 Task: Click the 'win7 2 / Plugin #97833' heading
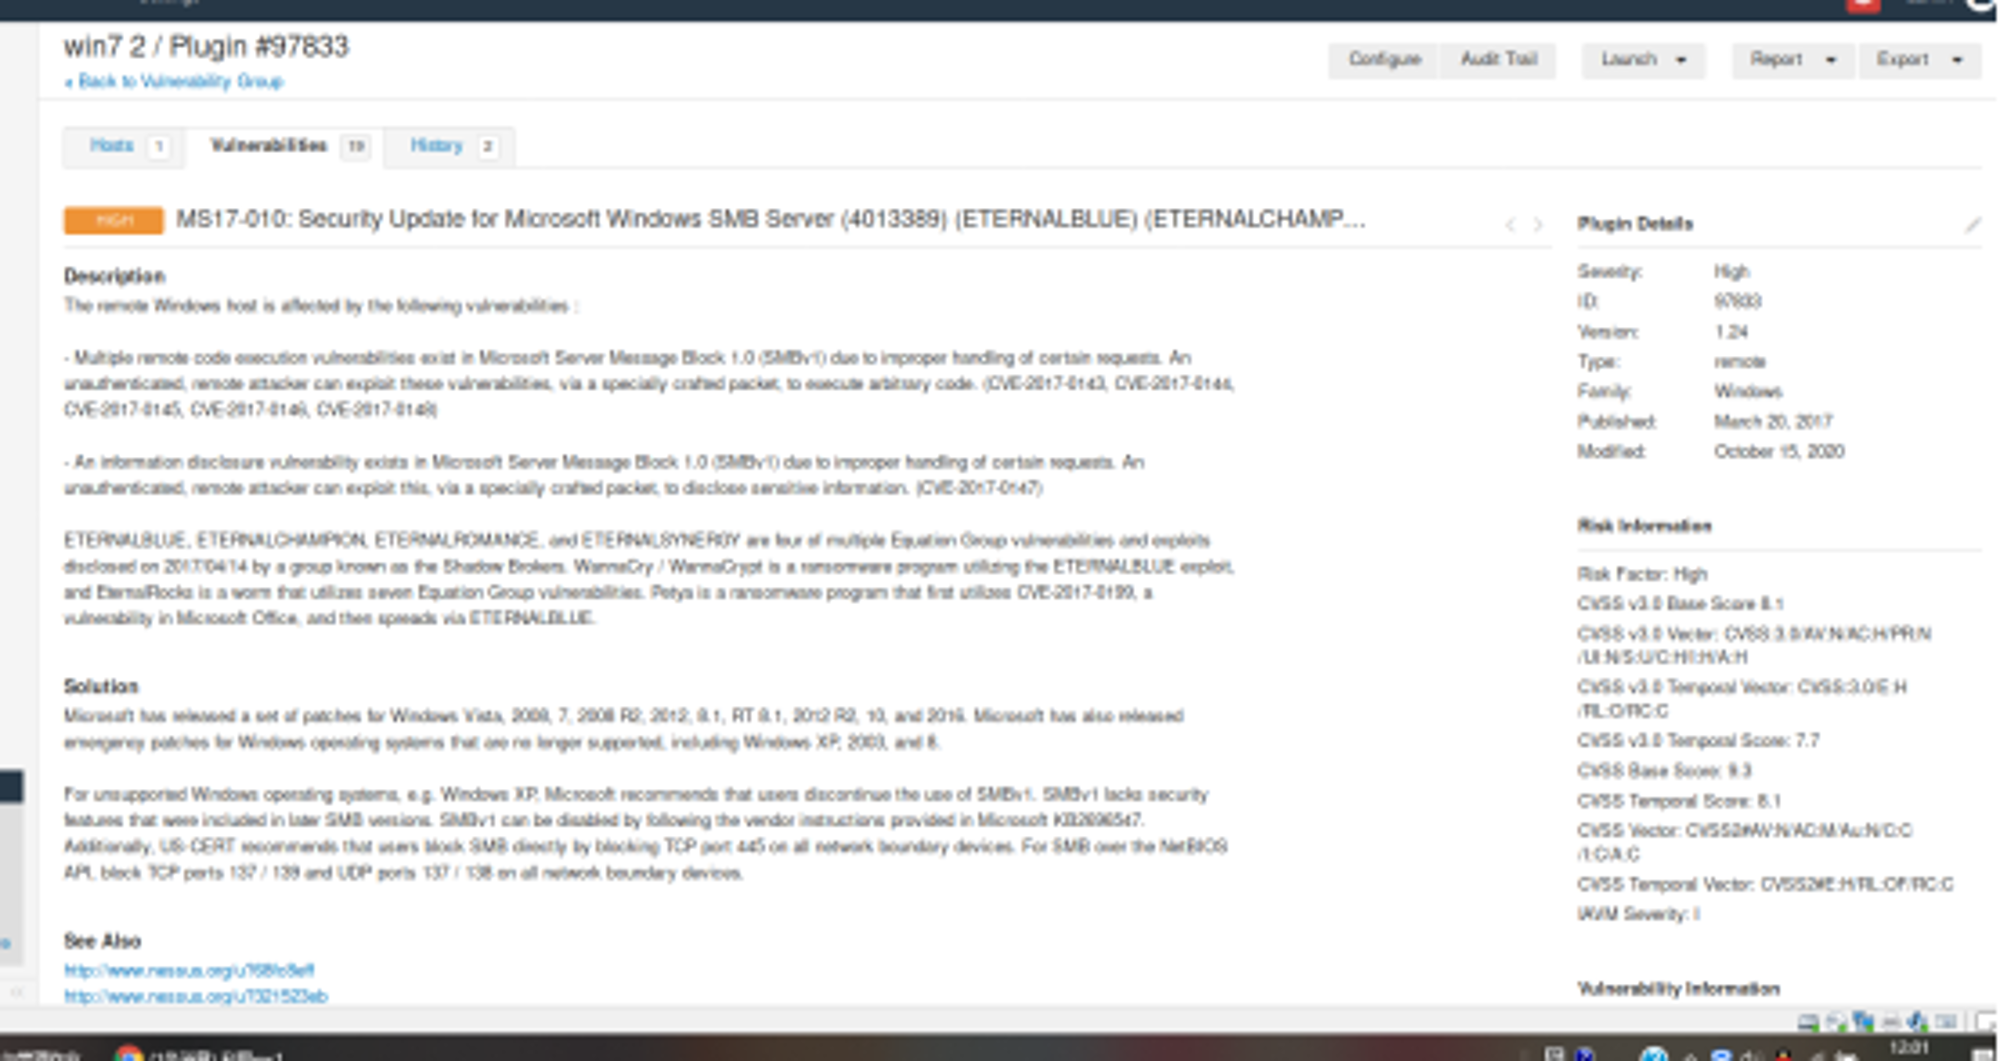[206, 47]
